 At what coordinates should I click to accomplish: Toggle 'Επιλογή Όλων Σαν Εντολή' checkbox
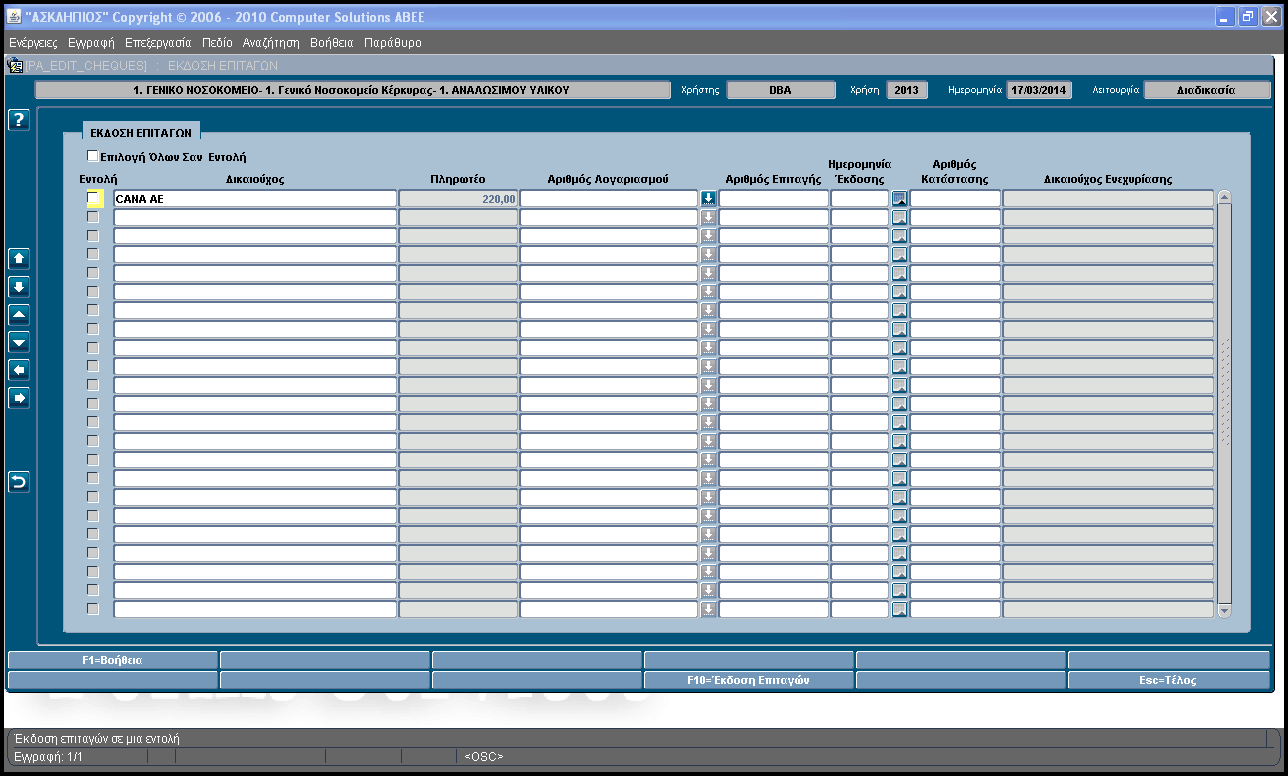pos(92,156)
